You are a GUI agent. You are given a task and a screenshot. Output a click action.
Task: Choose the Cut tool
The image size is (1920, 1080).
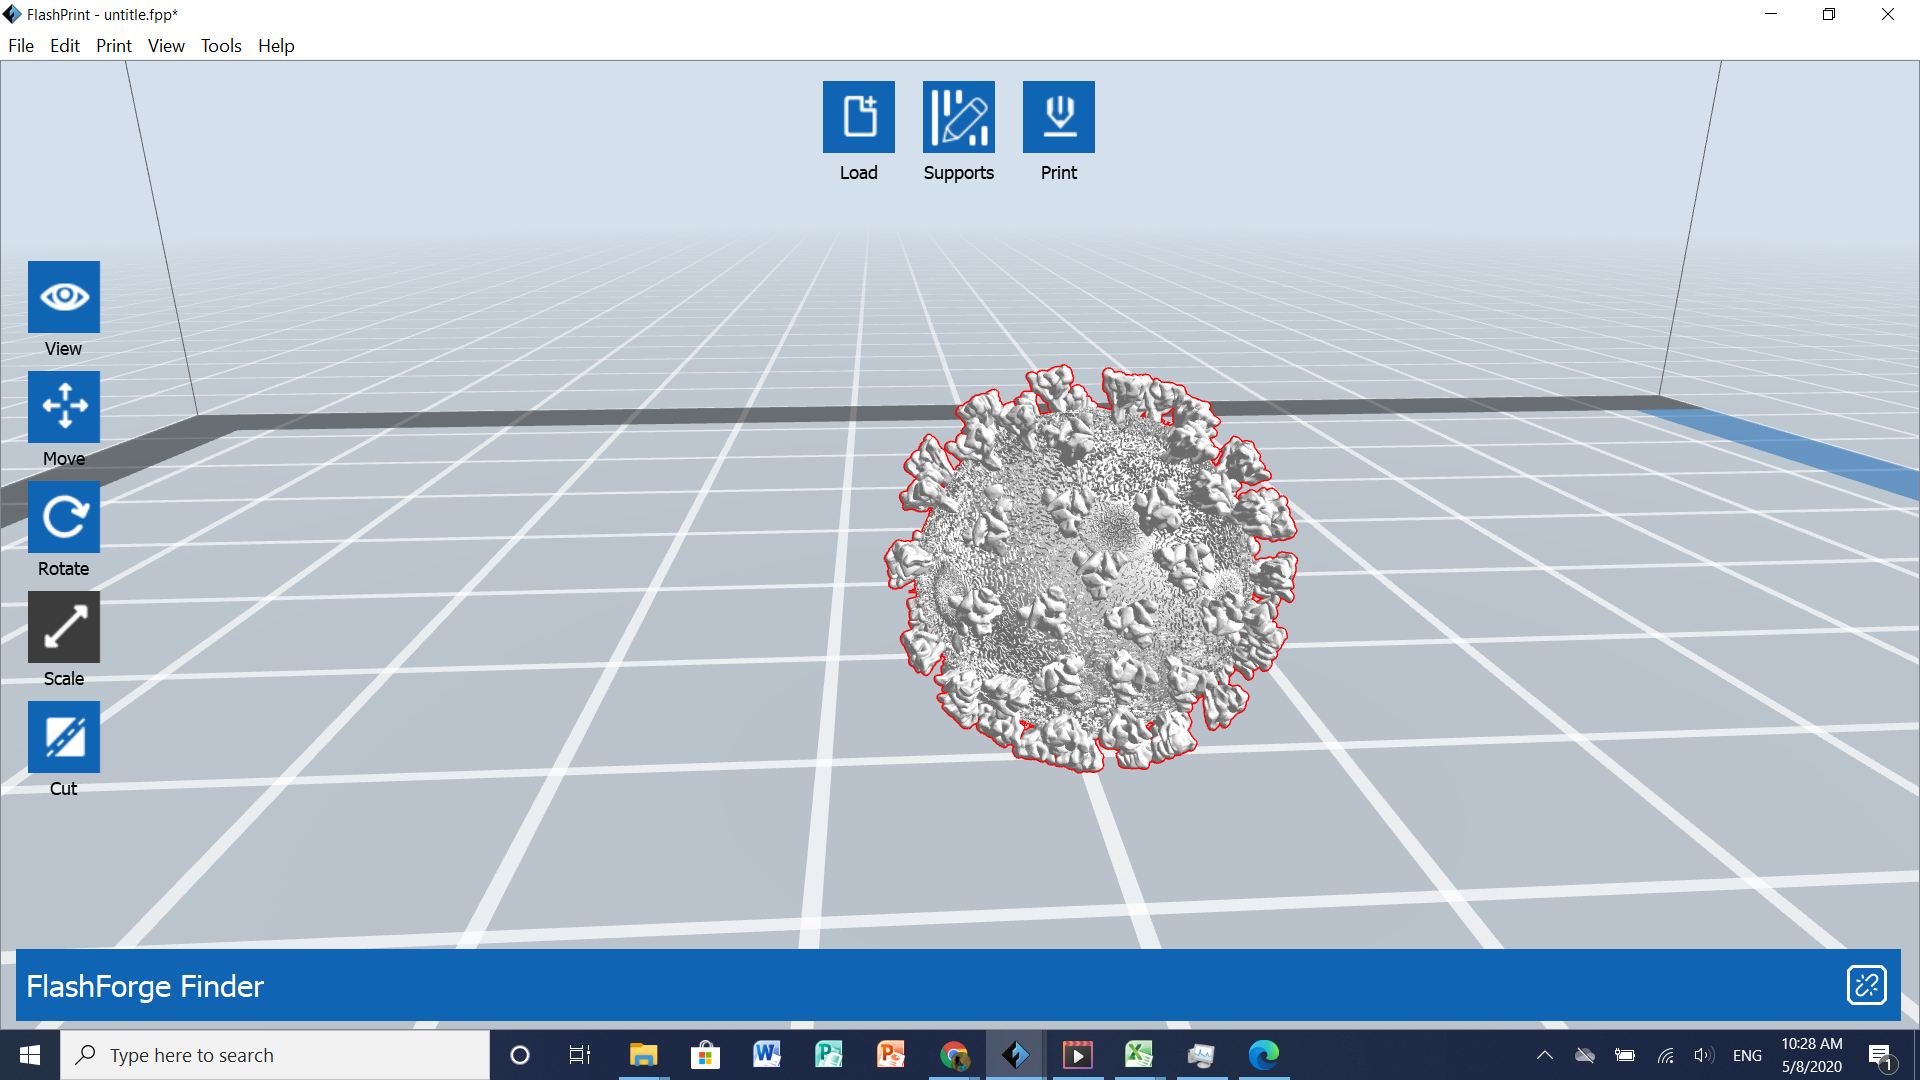tap(64, 737)
